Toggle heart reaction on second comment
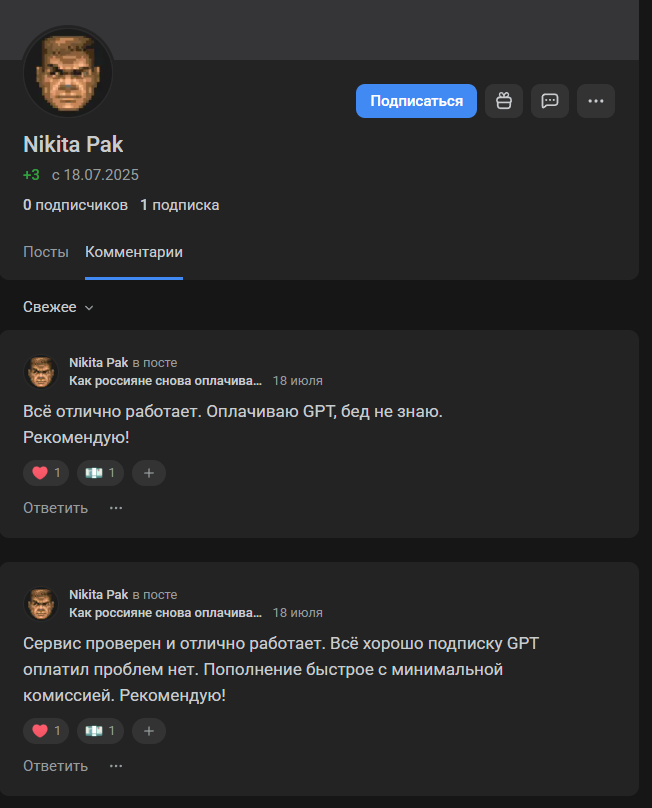Screen dimensions: 652x808 coord(47,731)
